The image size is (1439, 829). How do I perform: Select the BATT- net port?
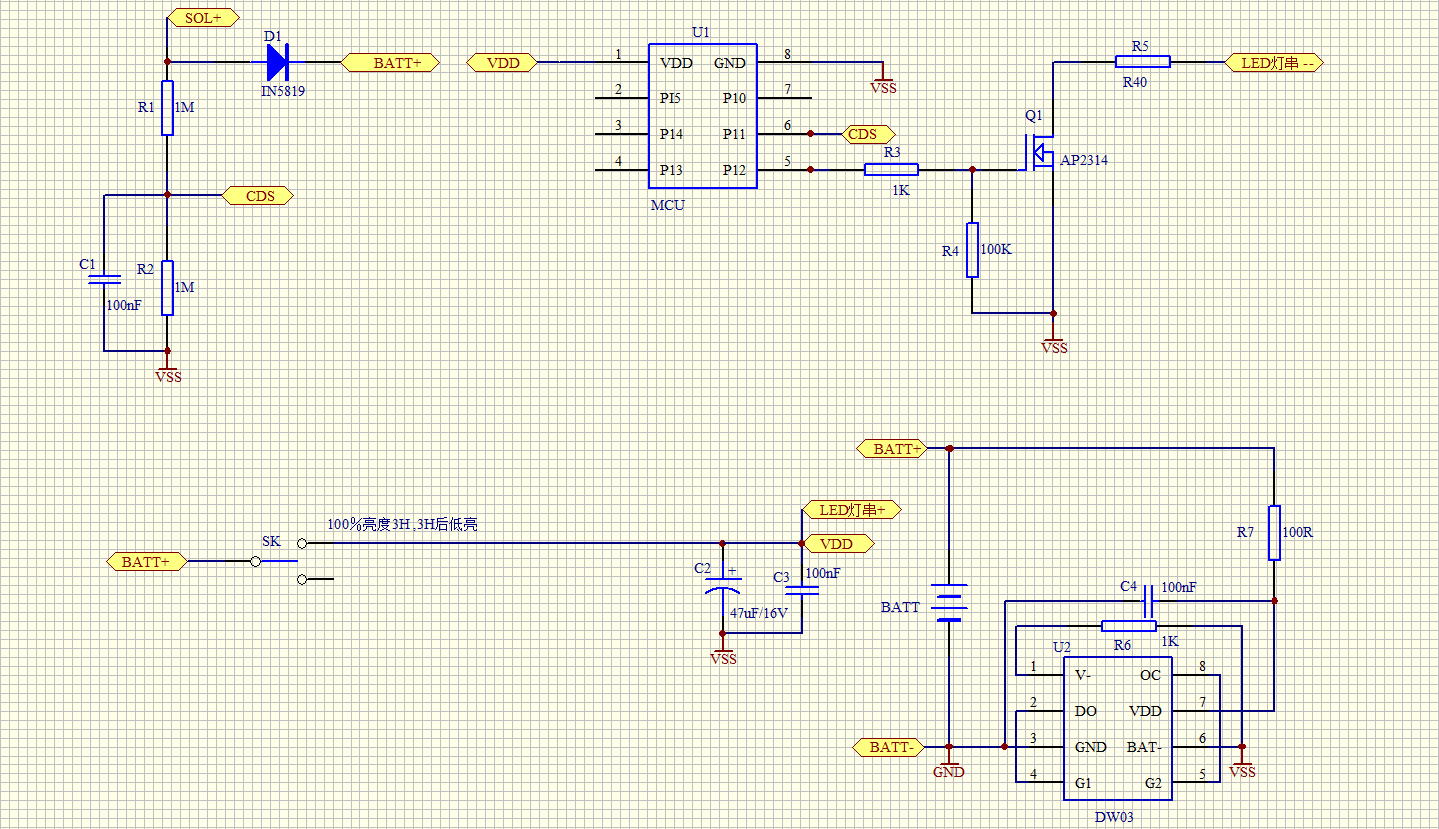coord(886,747)
